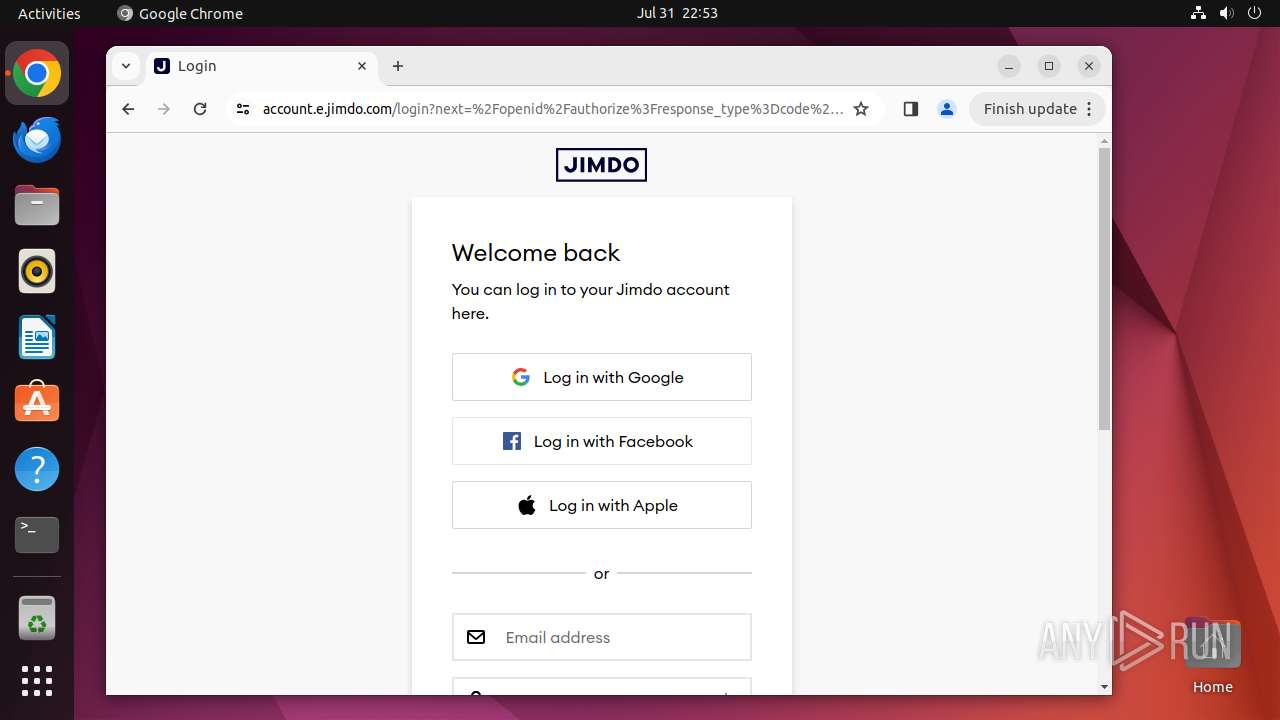Open LibreOffice Writer from dock
The image size is (1280, 720).
pyautogui.click(x=37, y=337)
